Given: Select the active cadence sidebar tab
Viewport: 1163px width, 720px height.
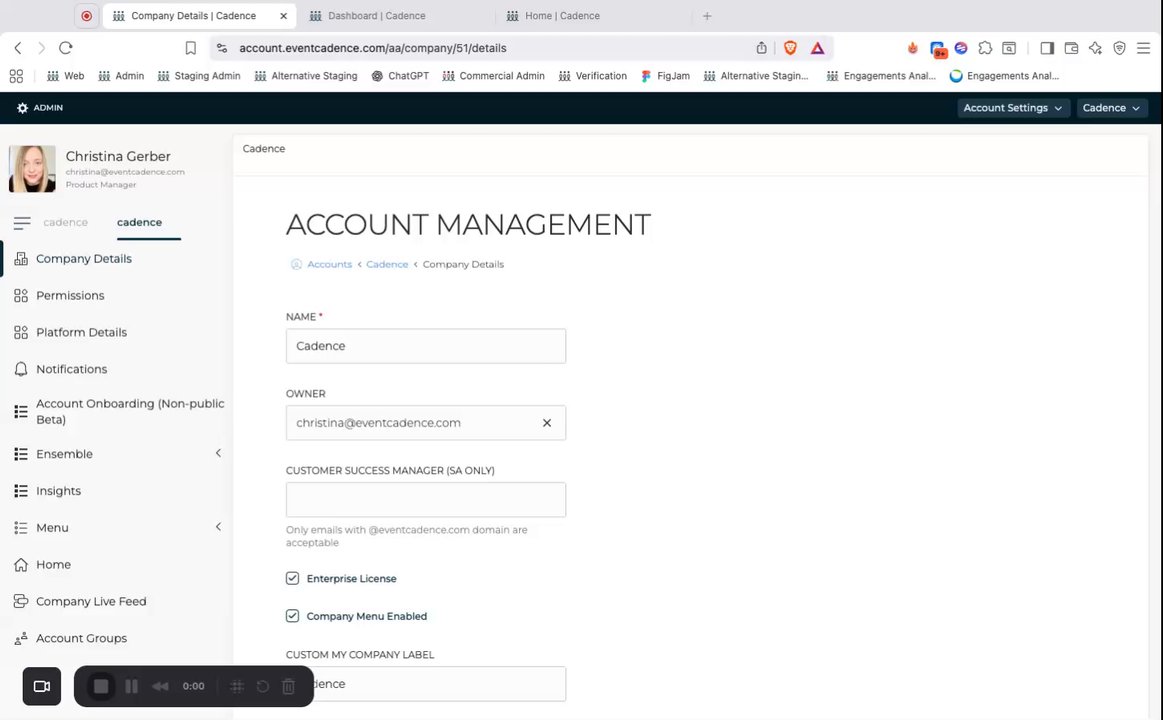Looking at the screenshot, I should tap(139, 222).
